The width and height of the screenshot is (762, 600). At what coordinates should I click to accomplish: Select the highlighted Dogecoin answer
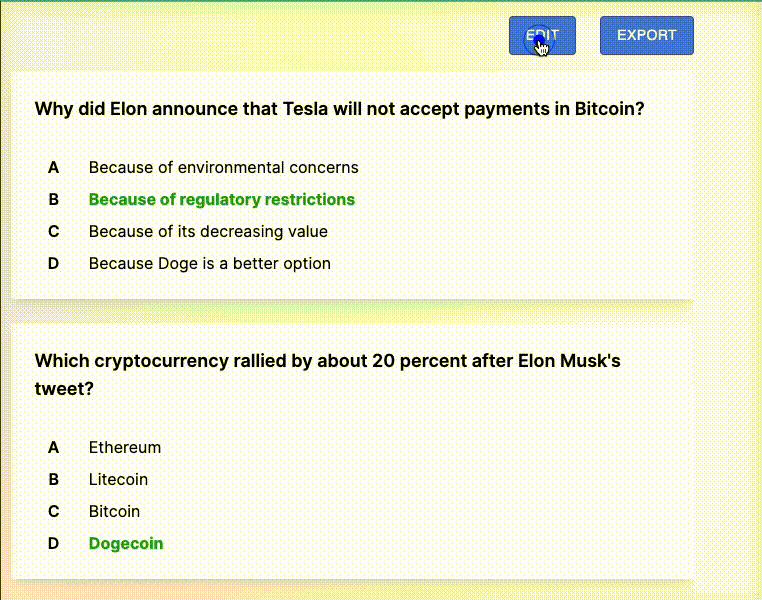coord(125,543)
